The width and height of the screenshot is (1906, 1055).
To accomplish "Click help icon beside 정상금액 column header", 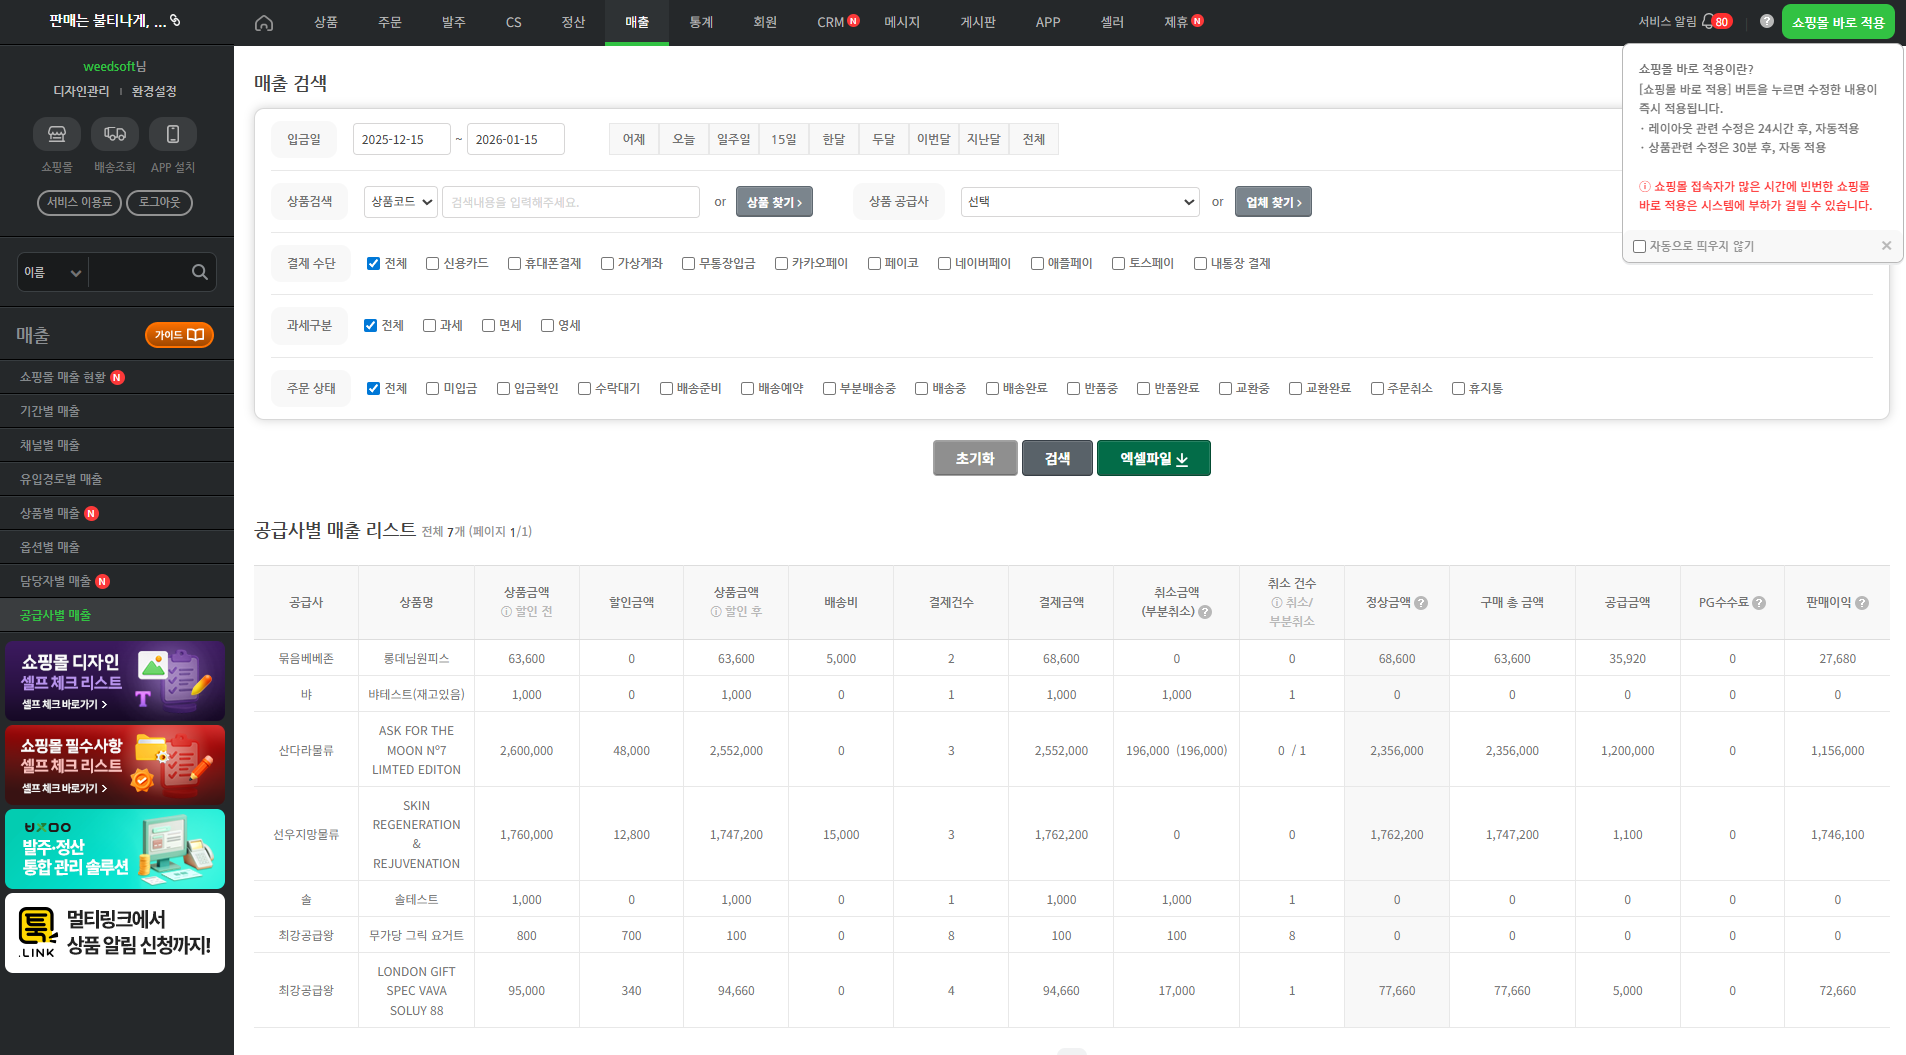I will 1421,603.
